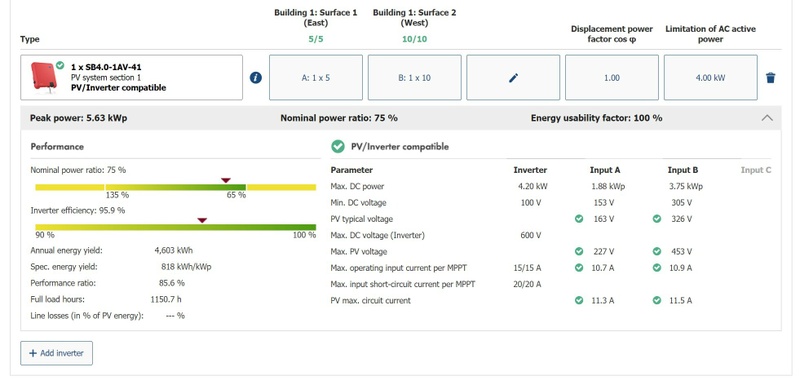The width and height of the screenshot is (800, 385).
Task: Click green checkmark beside PV/Inverter compatible heading
Action: (337, 146)
